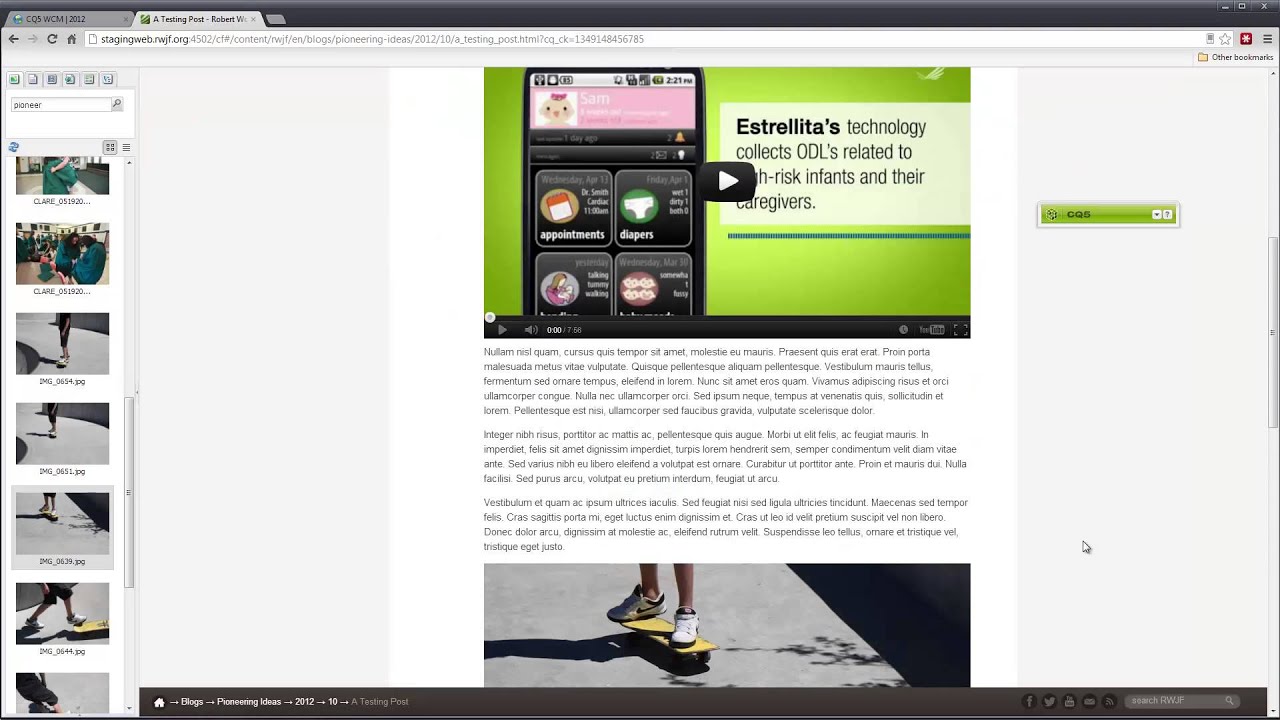Open the email icon in the footer
The image size is (1280, 720).
pos(1089,701)
